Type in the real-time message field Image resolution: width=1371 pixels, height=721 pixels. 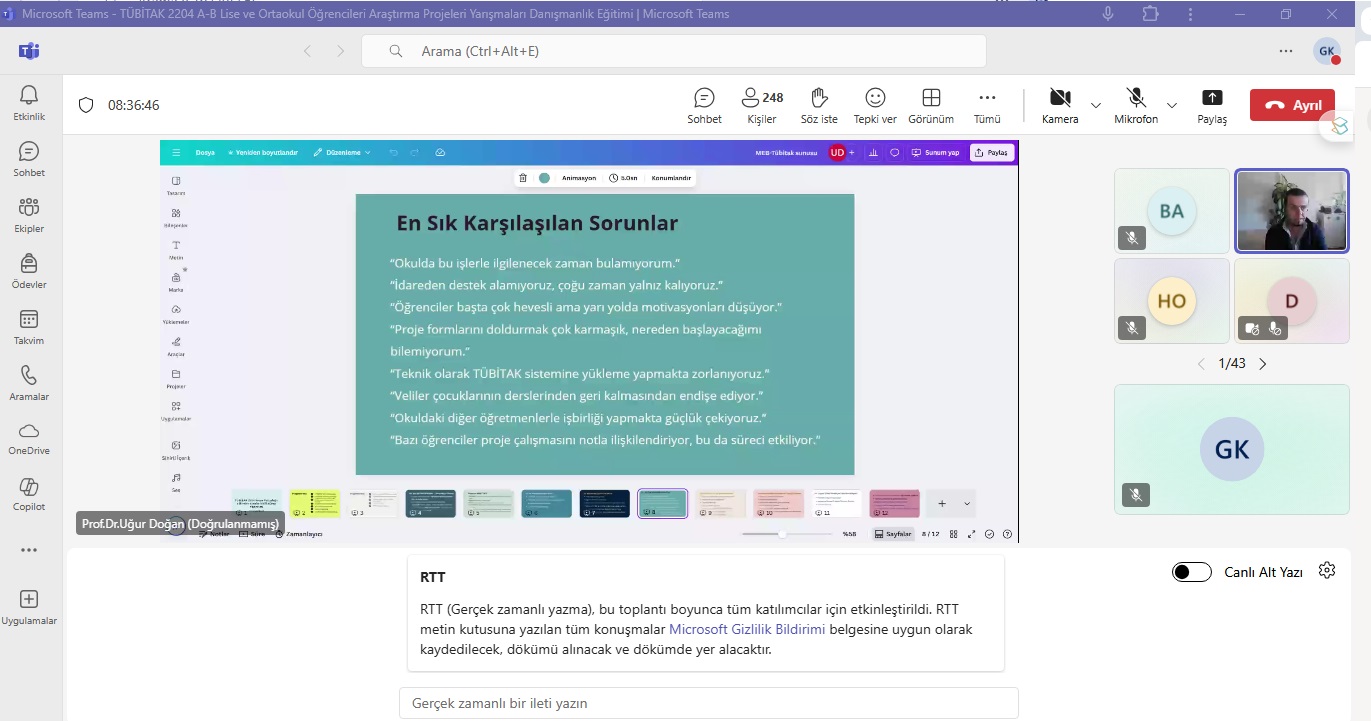click(708, 703)
